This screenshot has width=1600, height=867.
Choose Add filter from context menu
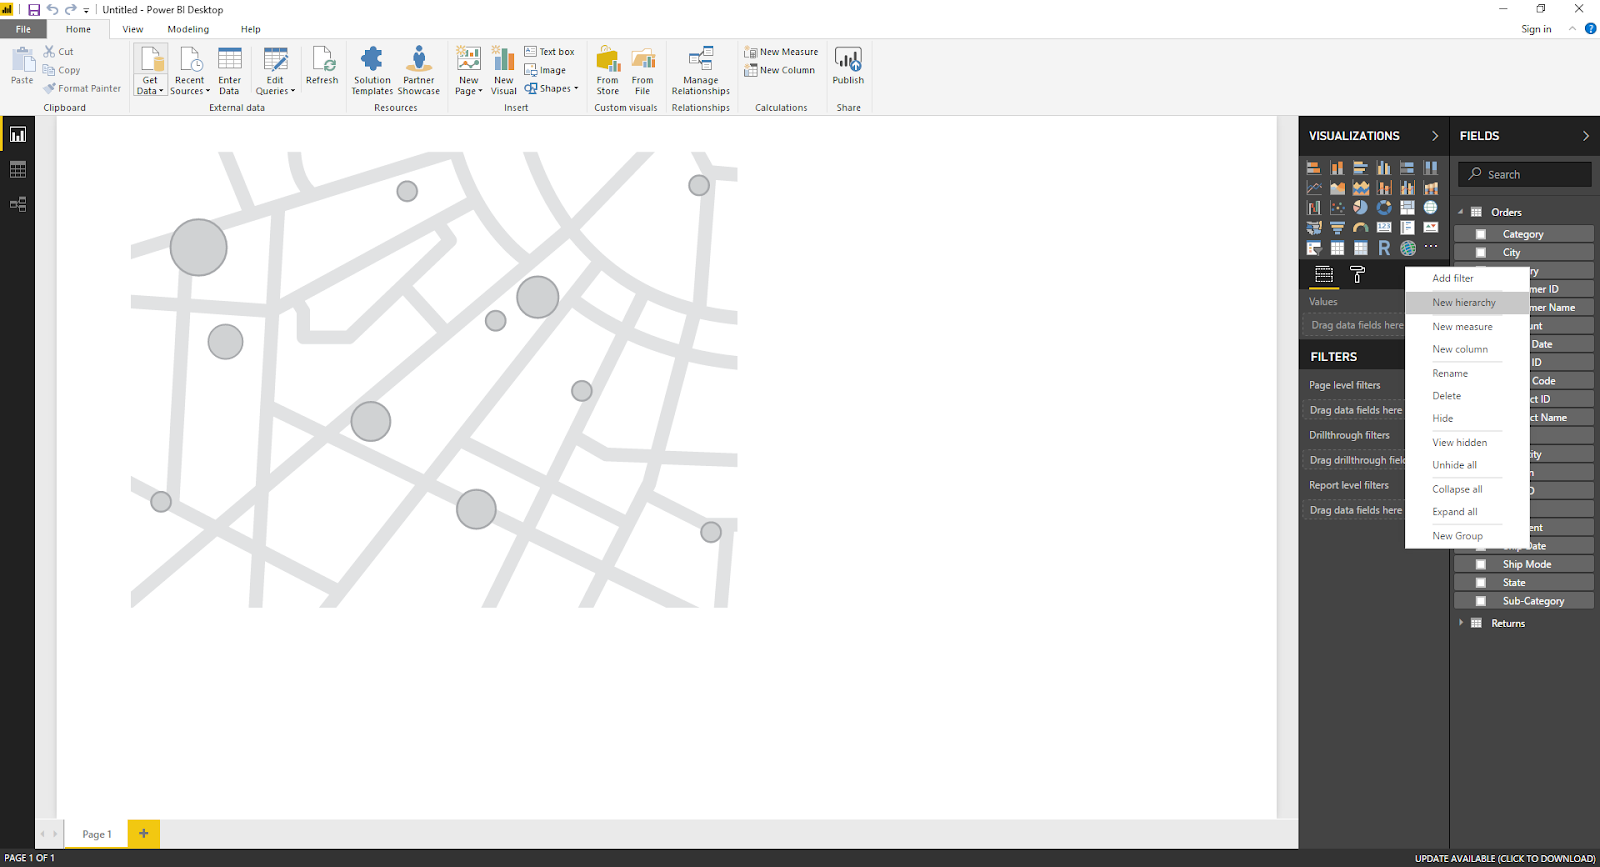click(1453, 278)
